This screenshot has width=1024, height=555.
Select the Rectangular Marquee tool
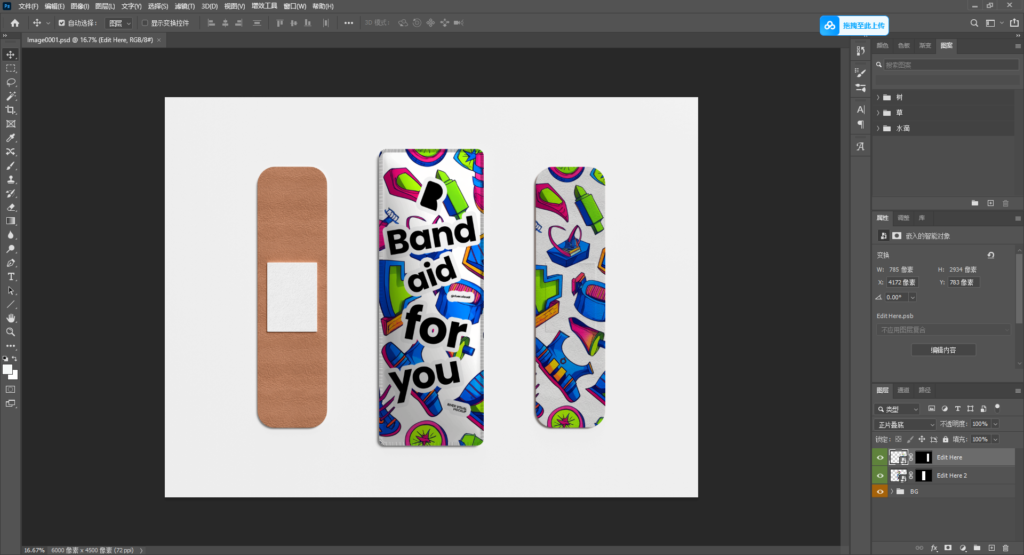click(10, 69)
